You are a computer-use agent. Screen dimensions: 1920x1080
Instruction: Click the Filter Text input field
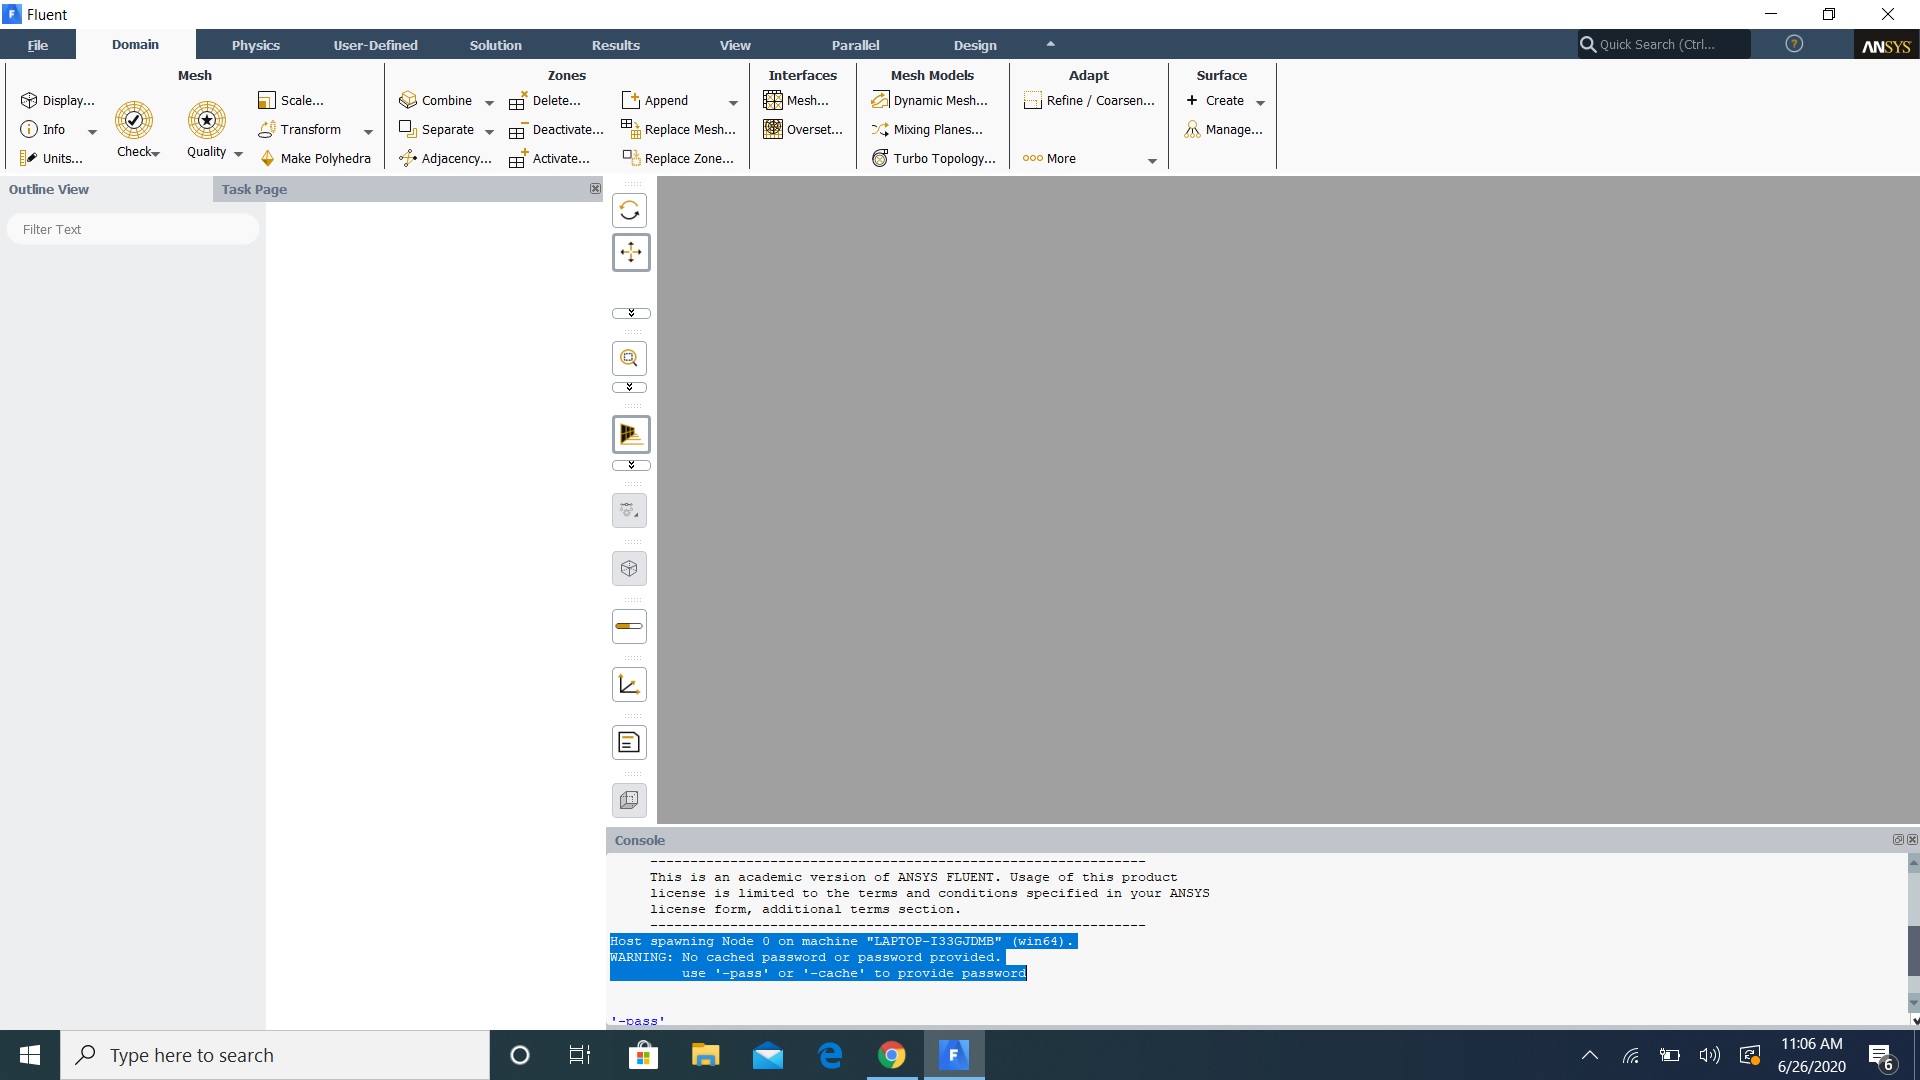[x=133, y=229]
